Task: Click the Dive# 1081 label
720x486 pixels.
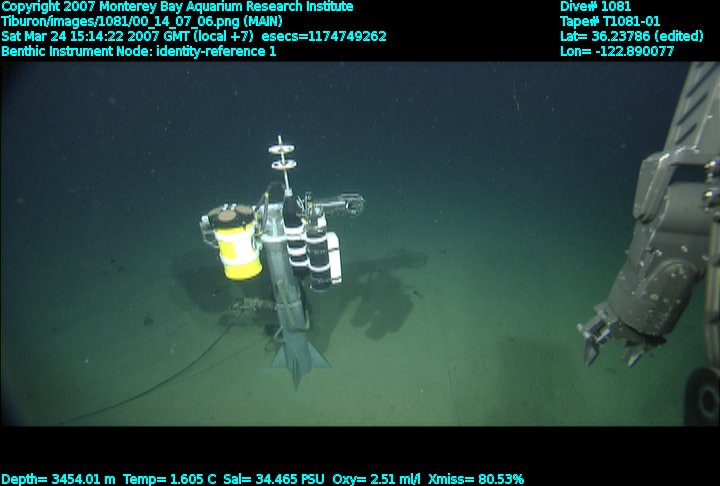Action: coord(596,6)
